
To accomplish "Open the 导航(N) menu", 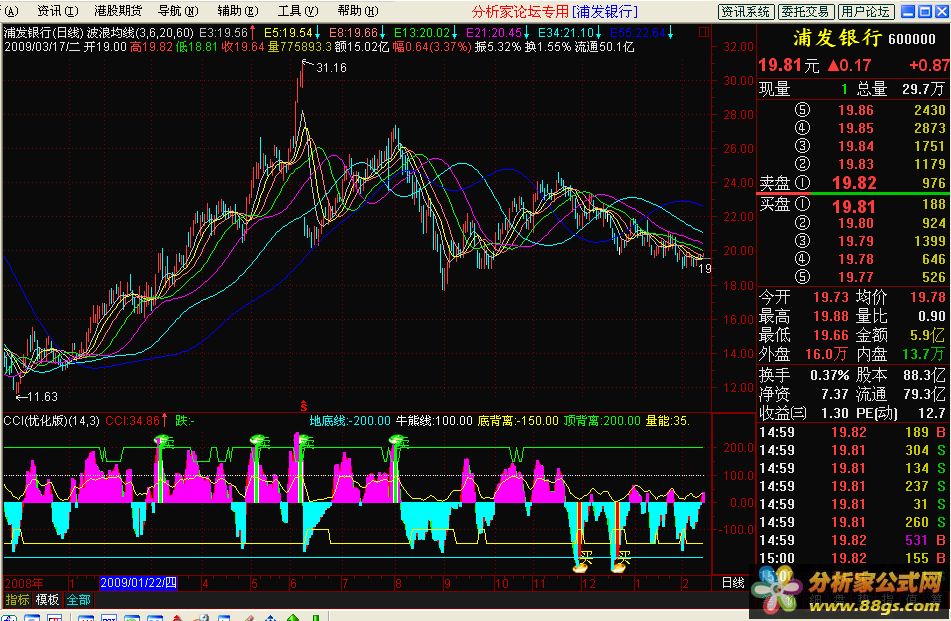I will tap(178, 11).
